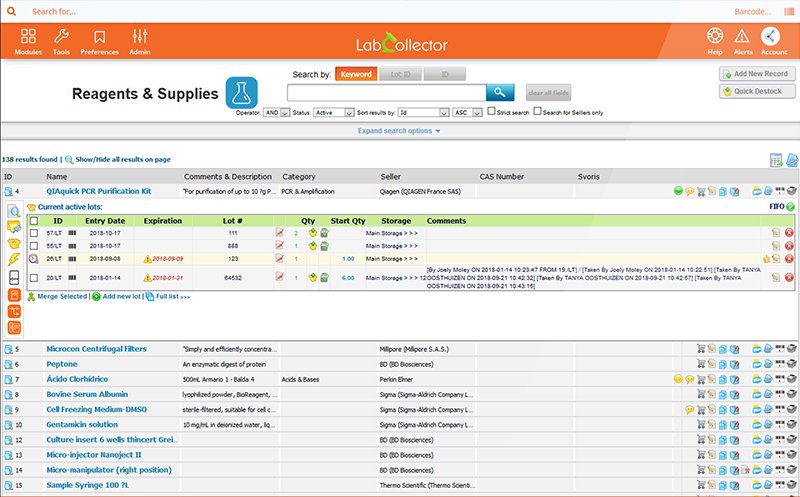Click the barcode scan icon at top right
This screenshot has height=497, width=800.
789,11
